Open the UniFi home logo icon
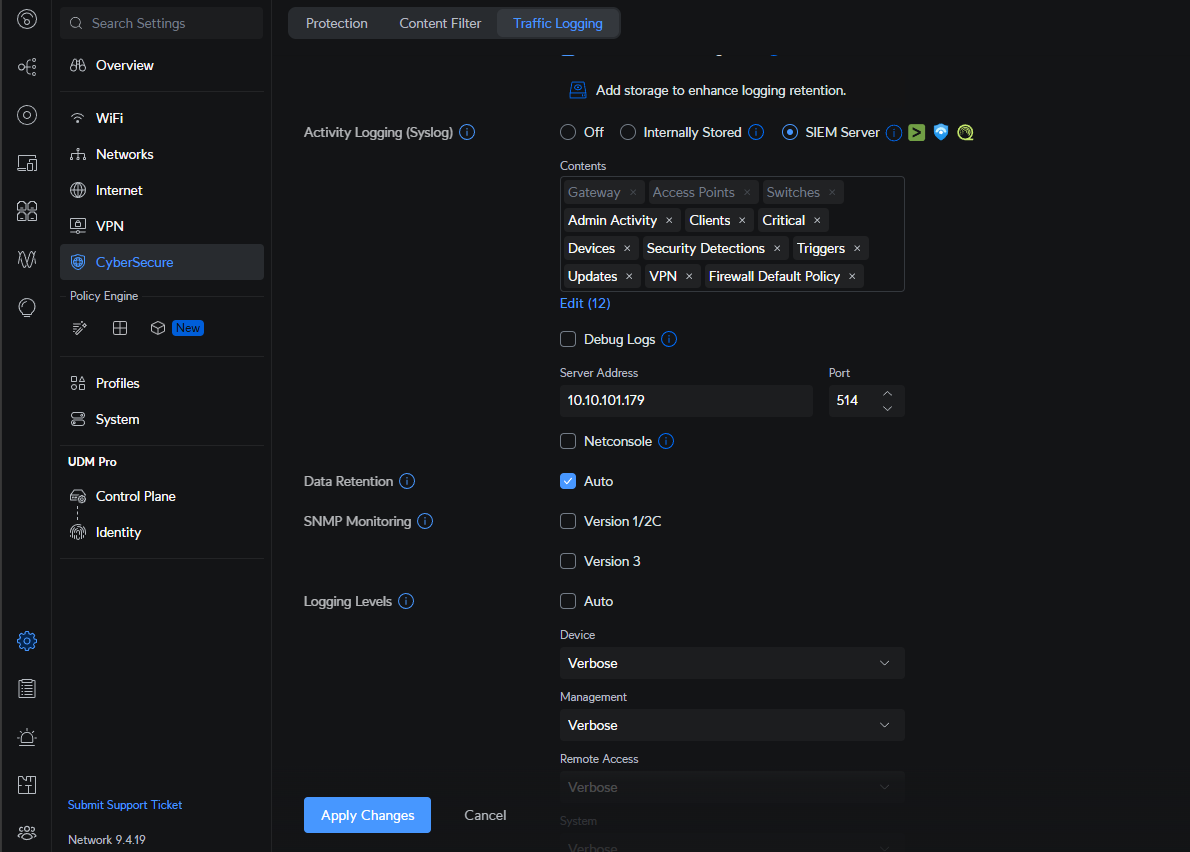The image size is (1190, 852). coord(27,19)
